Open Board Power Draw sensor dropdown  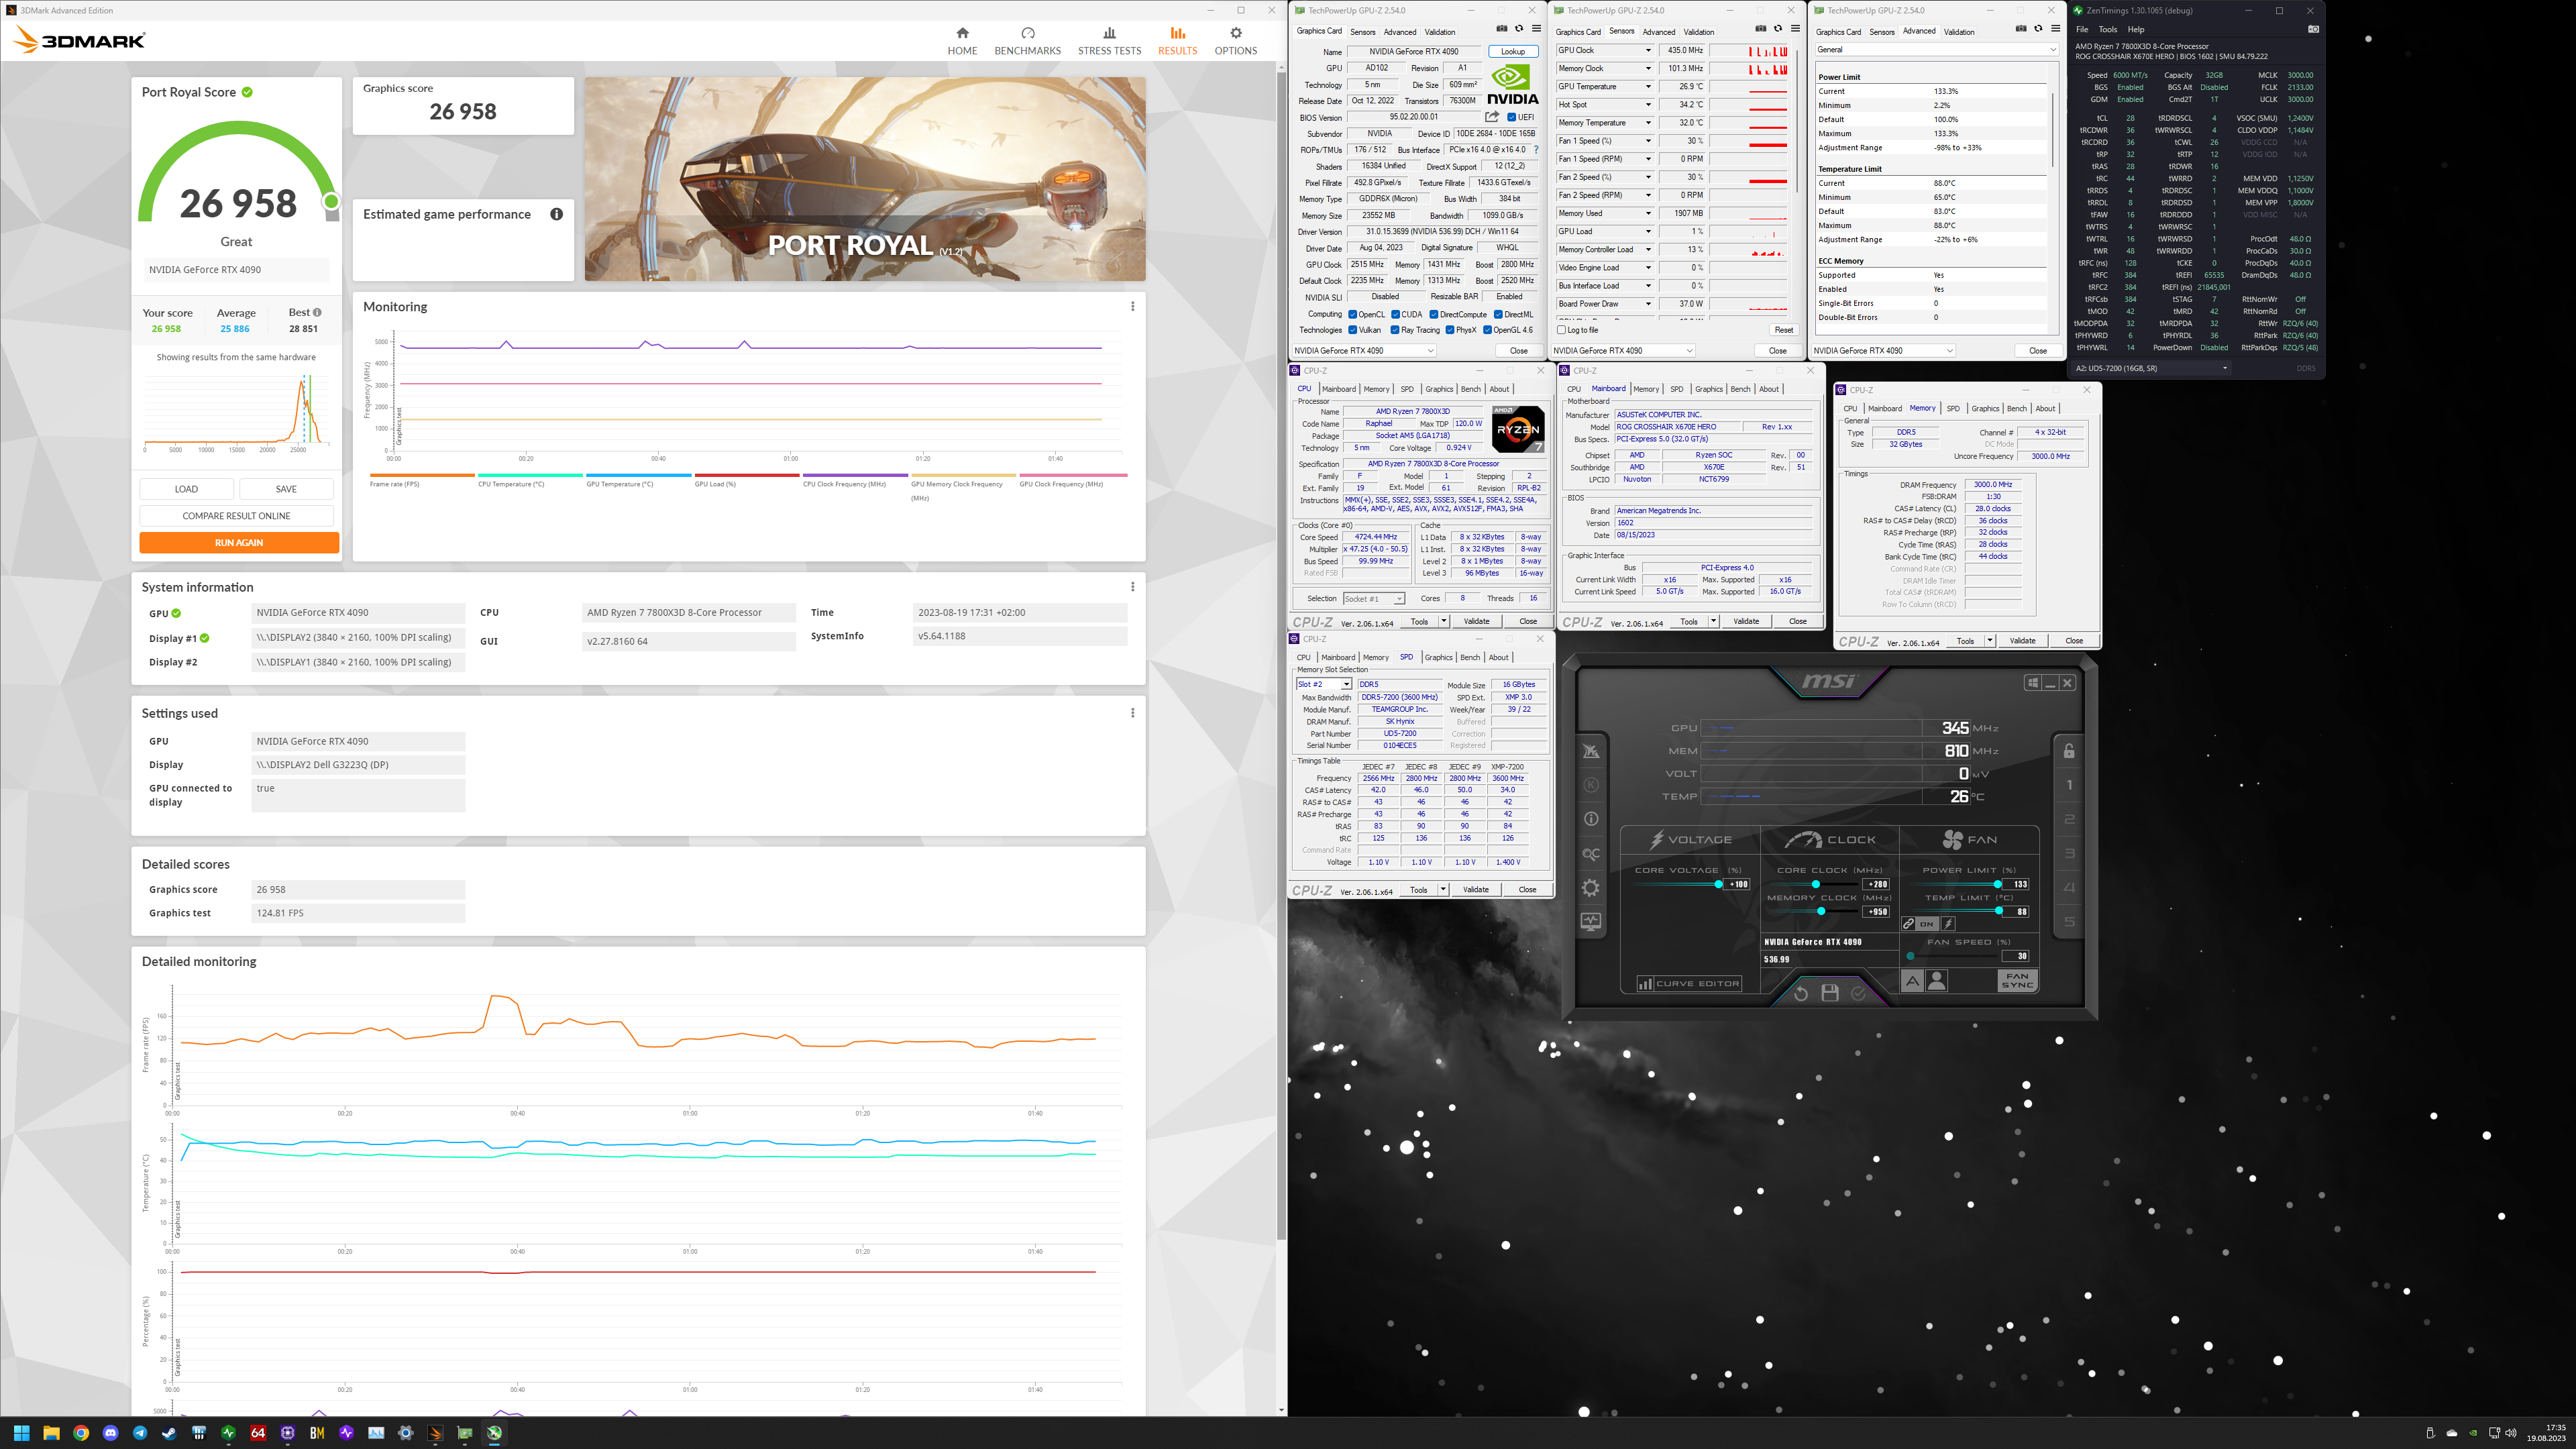[1648, 304]
